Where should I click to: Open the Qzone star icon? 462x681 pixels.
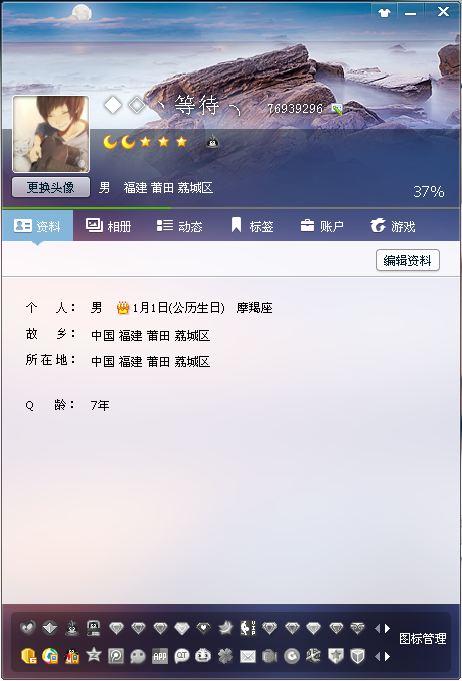93,655
